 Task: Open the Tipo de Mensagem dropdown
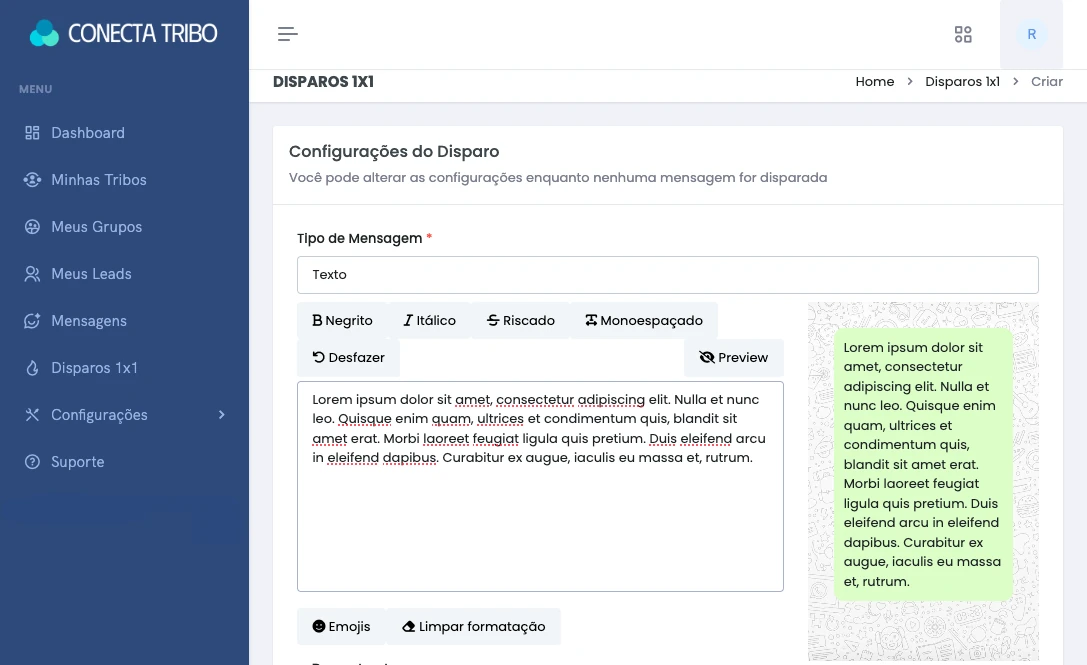(x=667, y=275)
